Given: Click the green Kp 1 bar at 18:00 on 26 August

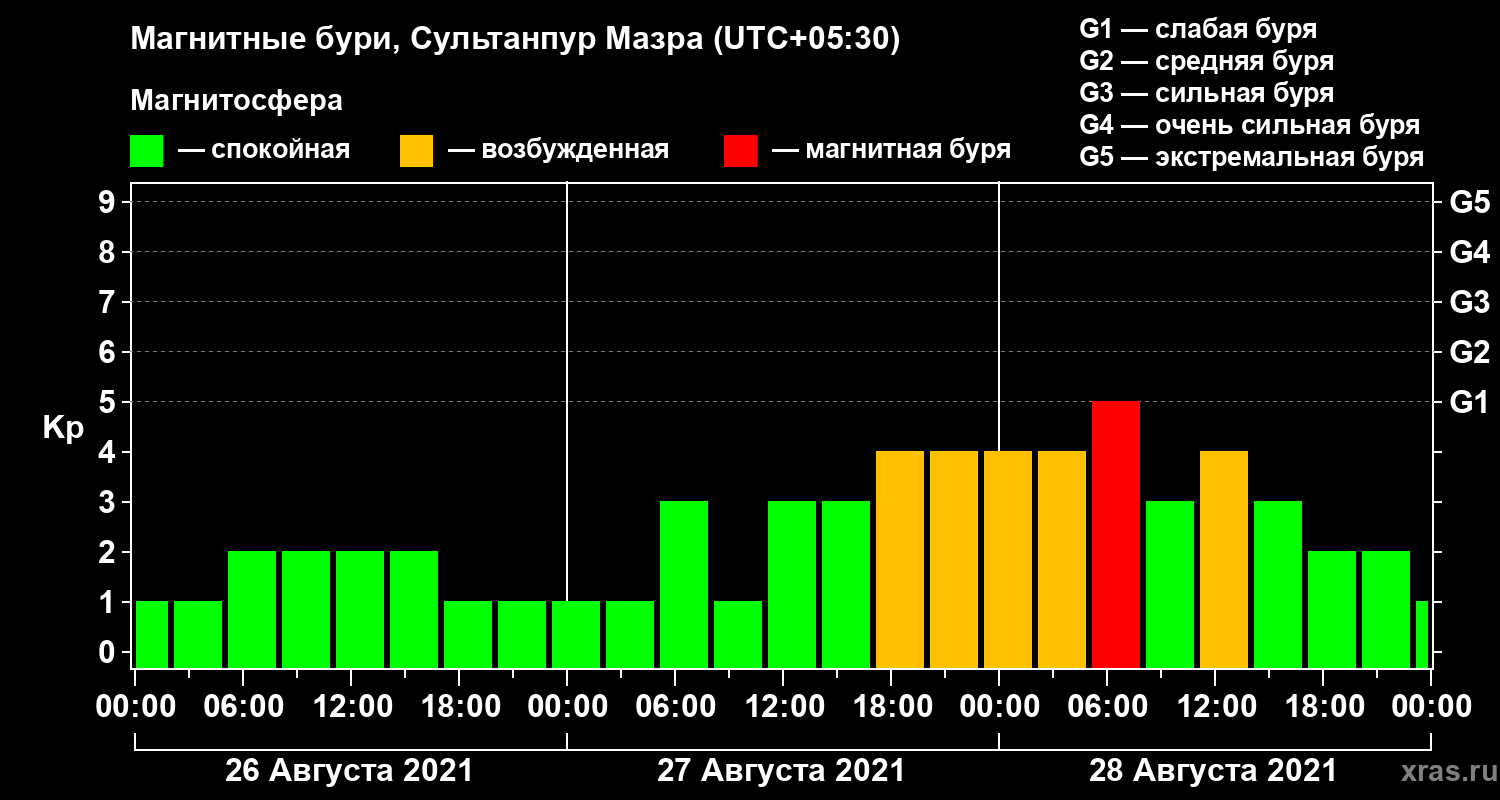Looking at the screenshot, I should (468, 634).
